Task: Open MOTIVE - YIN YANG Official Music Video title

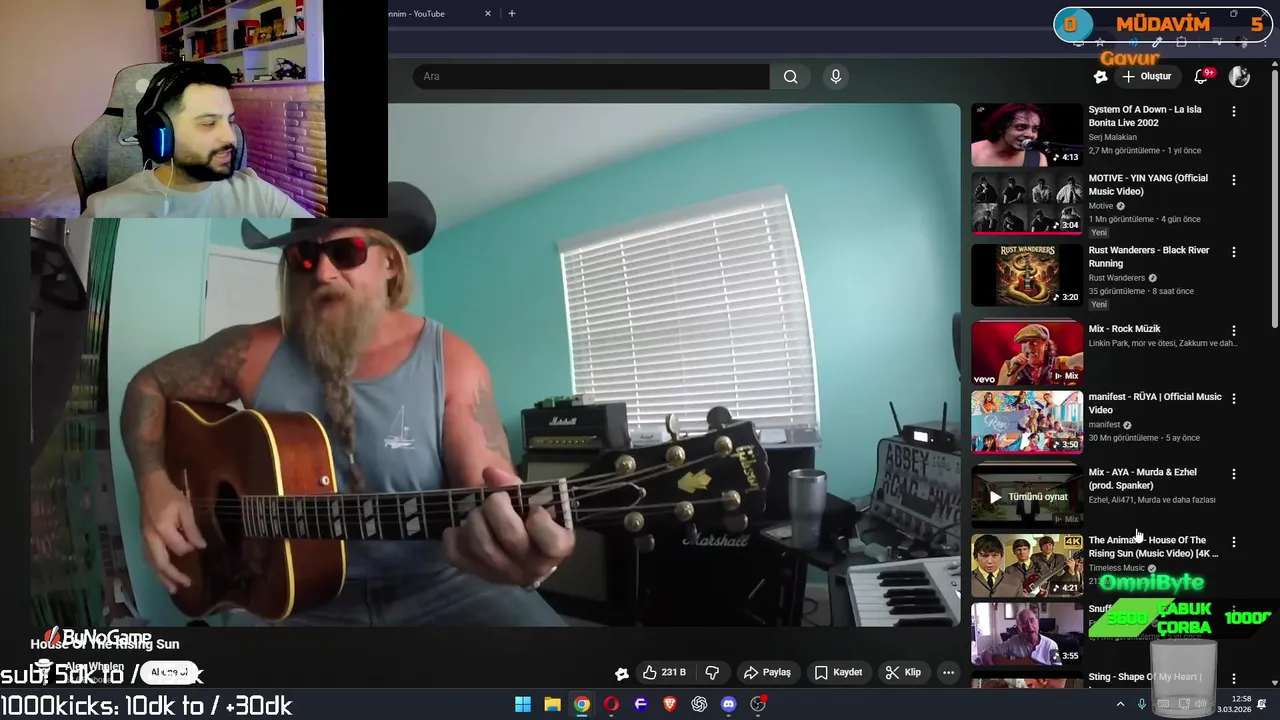Action: pos(1148,184)
